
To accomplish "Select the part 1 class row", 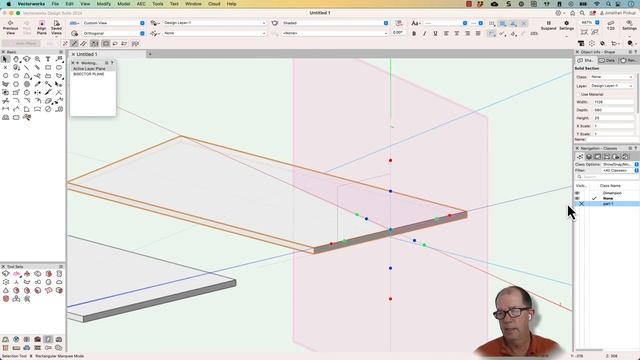I will tap(607, 204).
